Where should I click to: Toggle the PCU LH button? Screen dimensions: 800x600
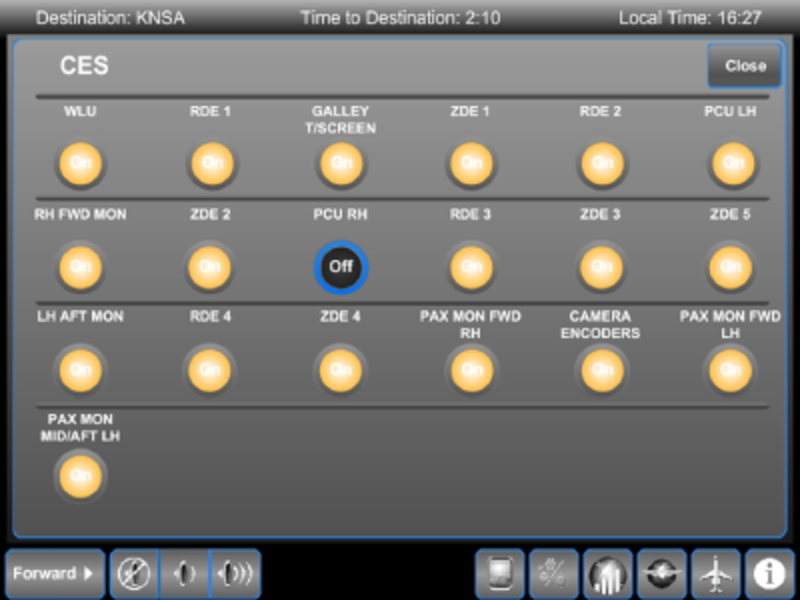click(x=731, y=163)
